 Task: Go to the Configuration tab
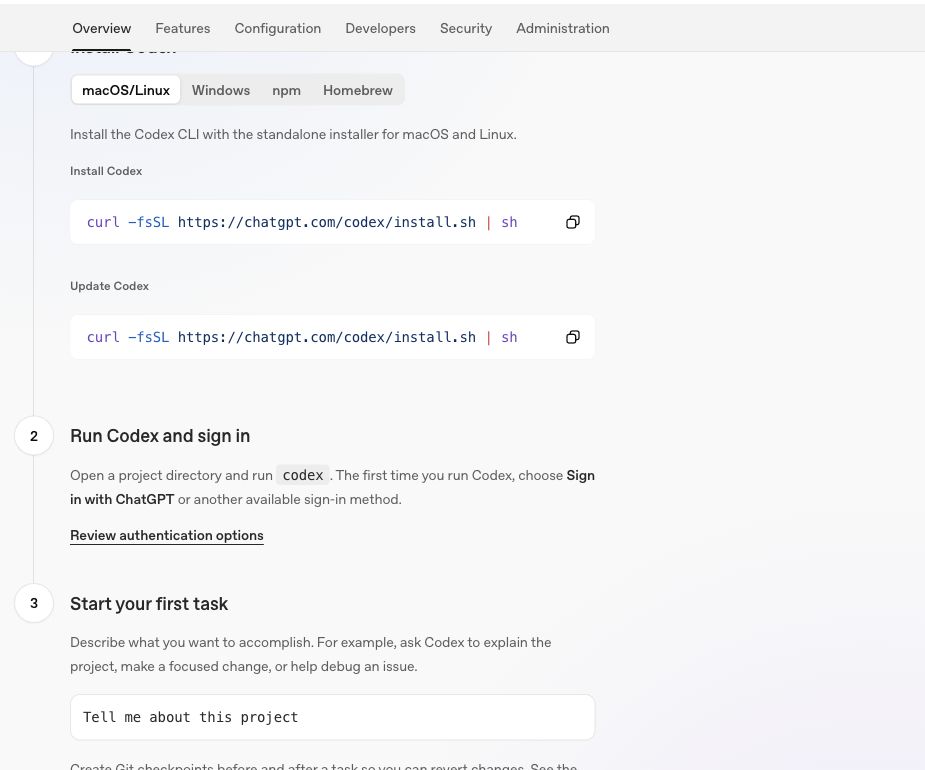click(x=278, y=28)
